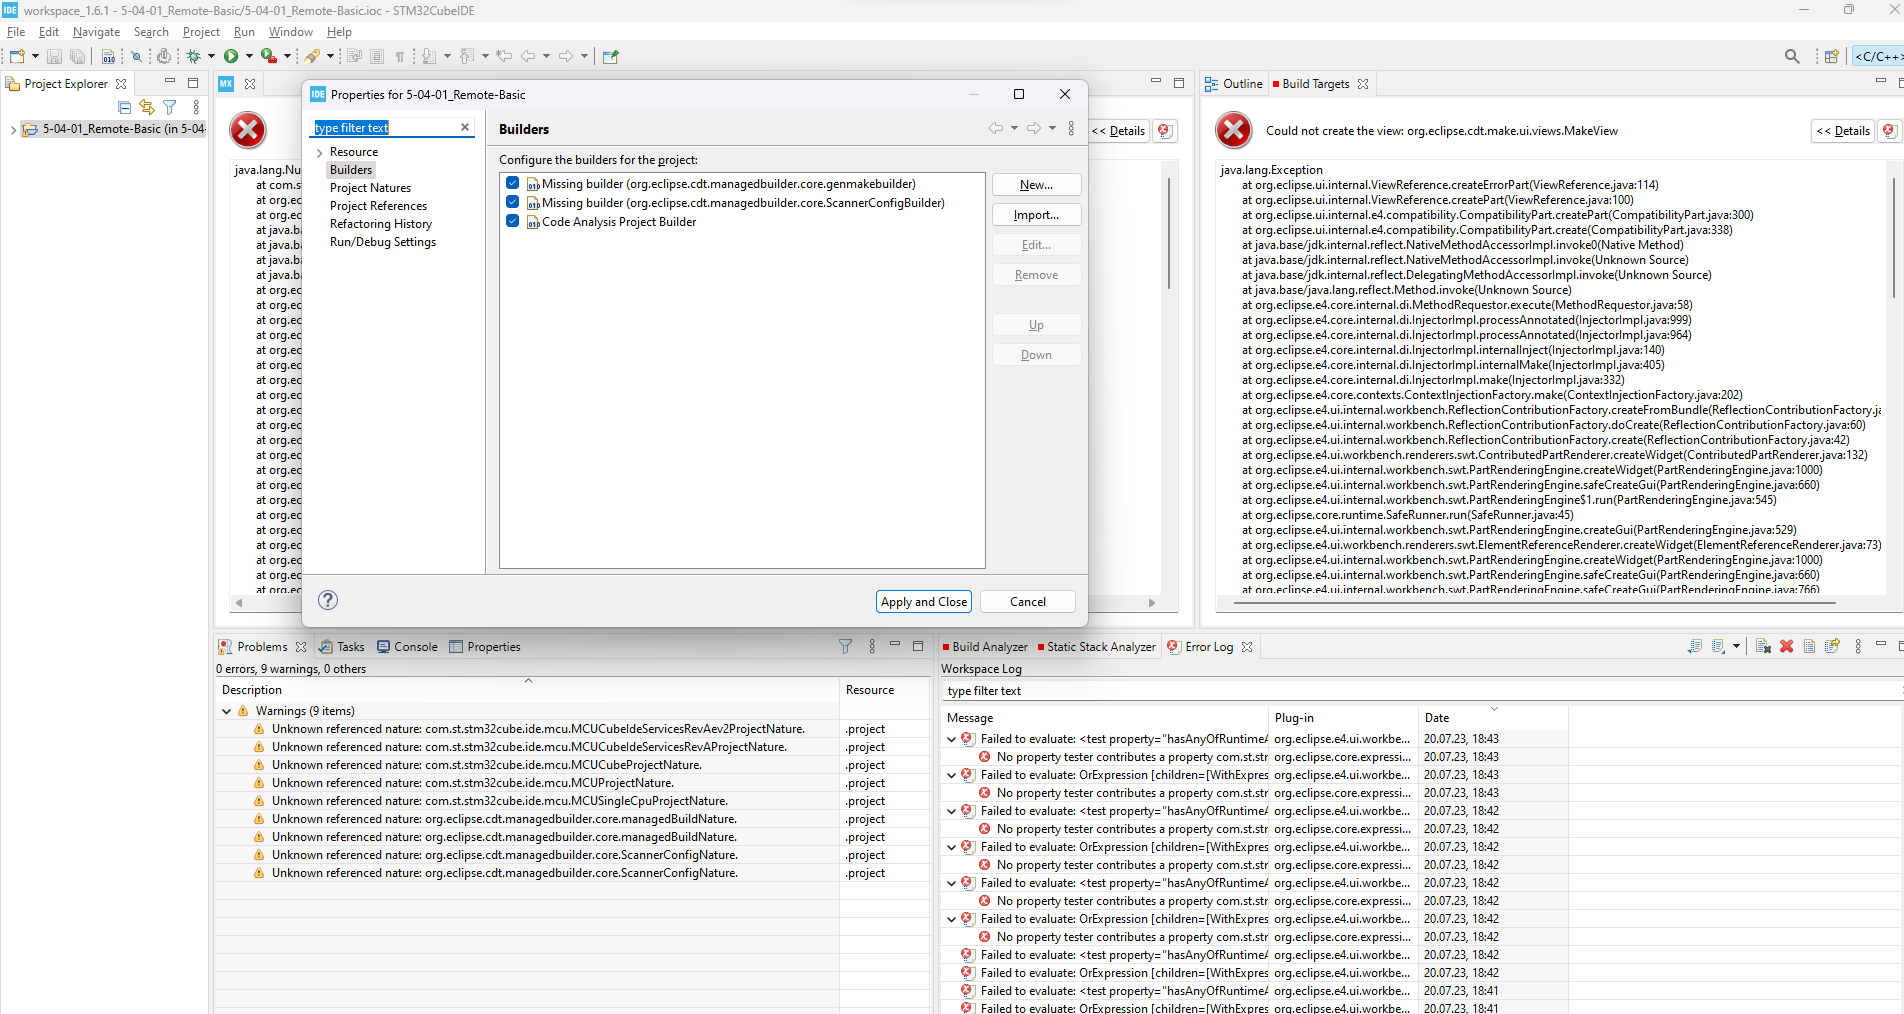Collapse the first Failed to evaluate entry
The height and width of the screenshot is (1014, 1904).
[x=950, y=739]
